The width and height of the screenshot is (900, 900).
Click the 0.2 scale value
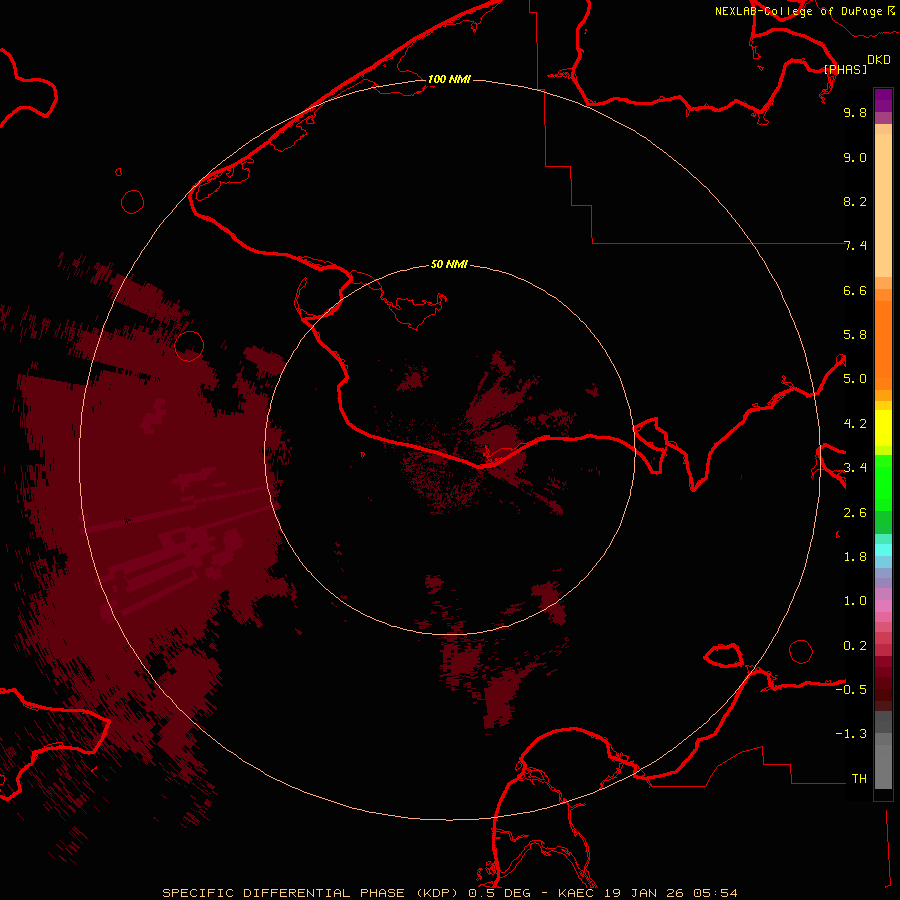[855, 646]
